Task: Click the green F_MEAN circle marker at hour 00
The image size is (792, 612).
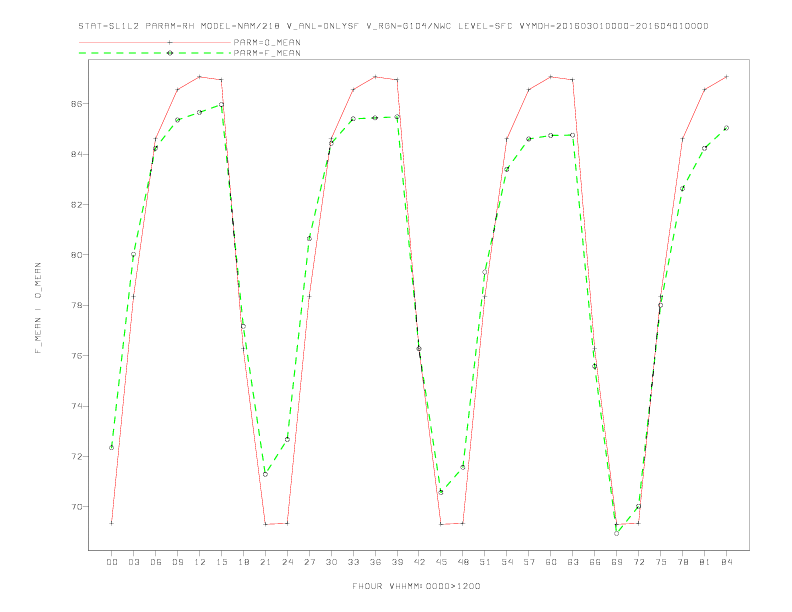Action: tap(112, 447)
